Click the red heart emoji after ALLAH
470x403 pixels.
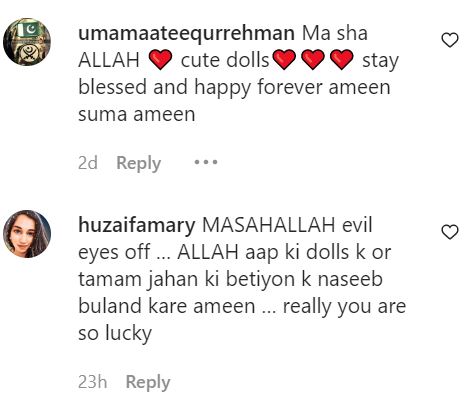pyautogui.click(x=160, y=60)
